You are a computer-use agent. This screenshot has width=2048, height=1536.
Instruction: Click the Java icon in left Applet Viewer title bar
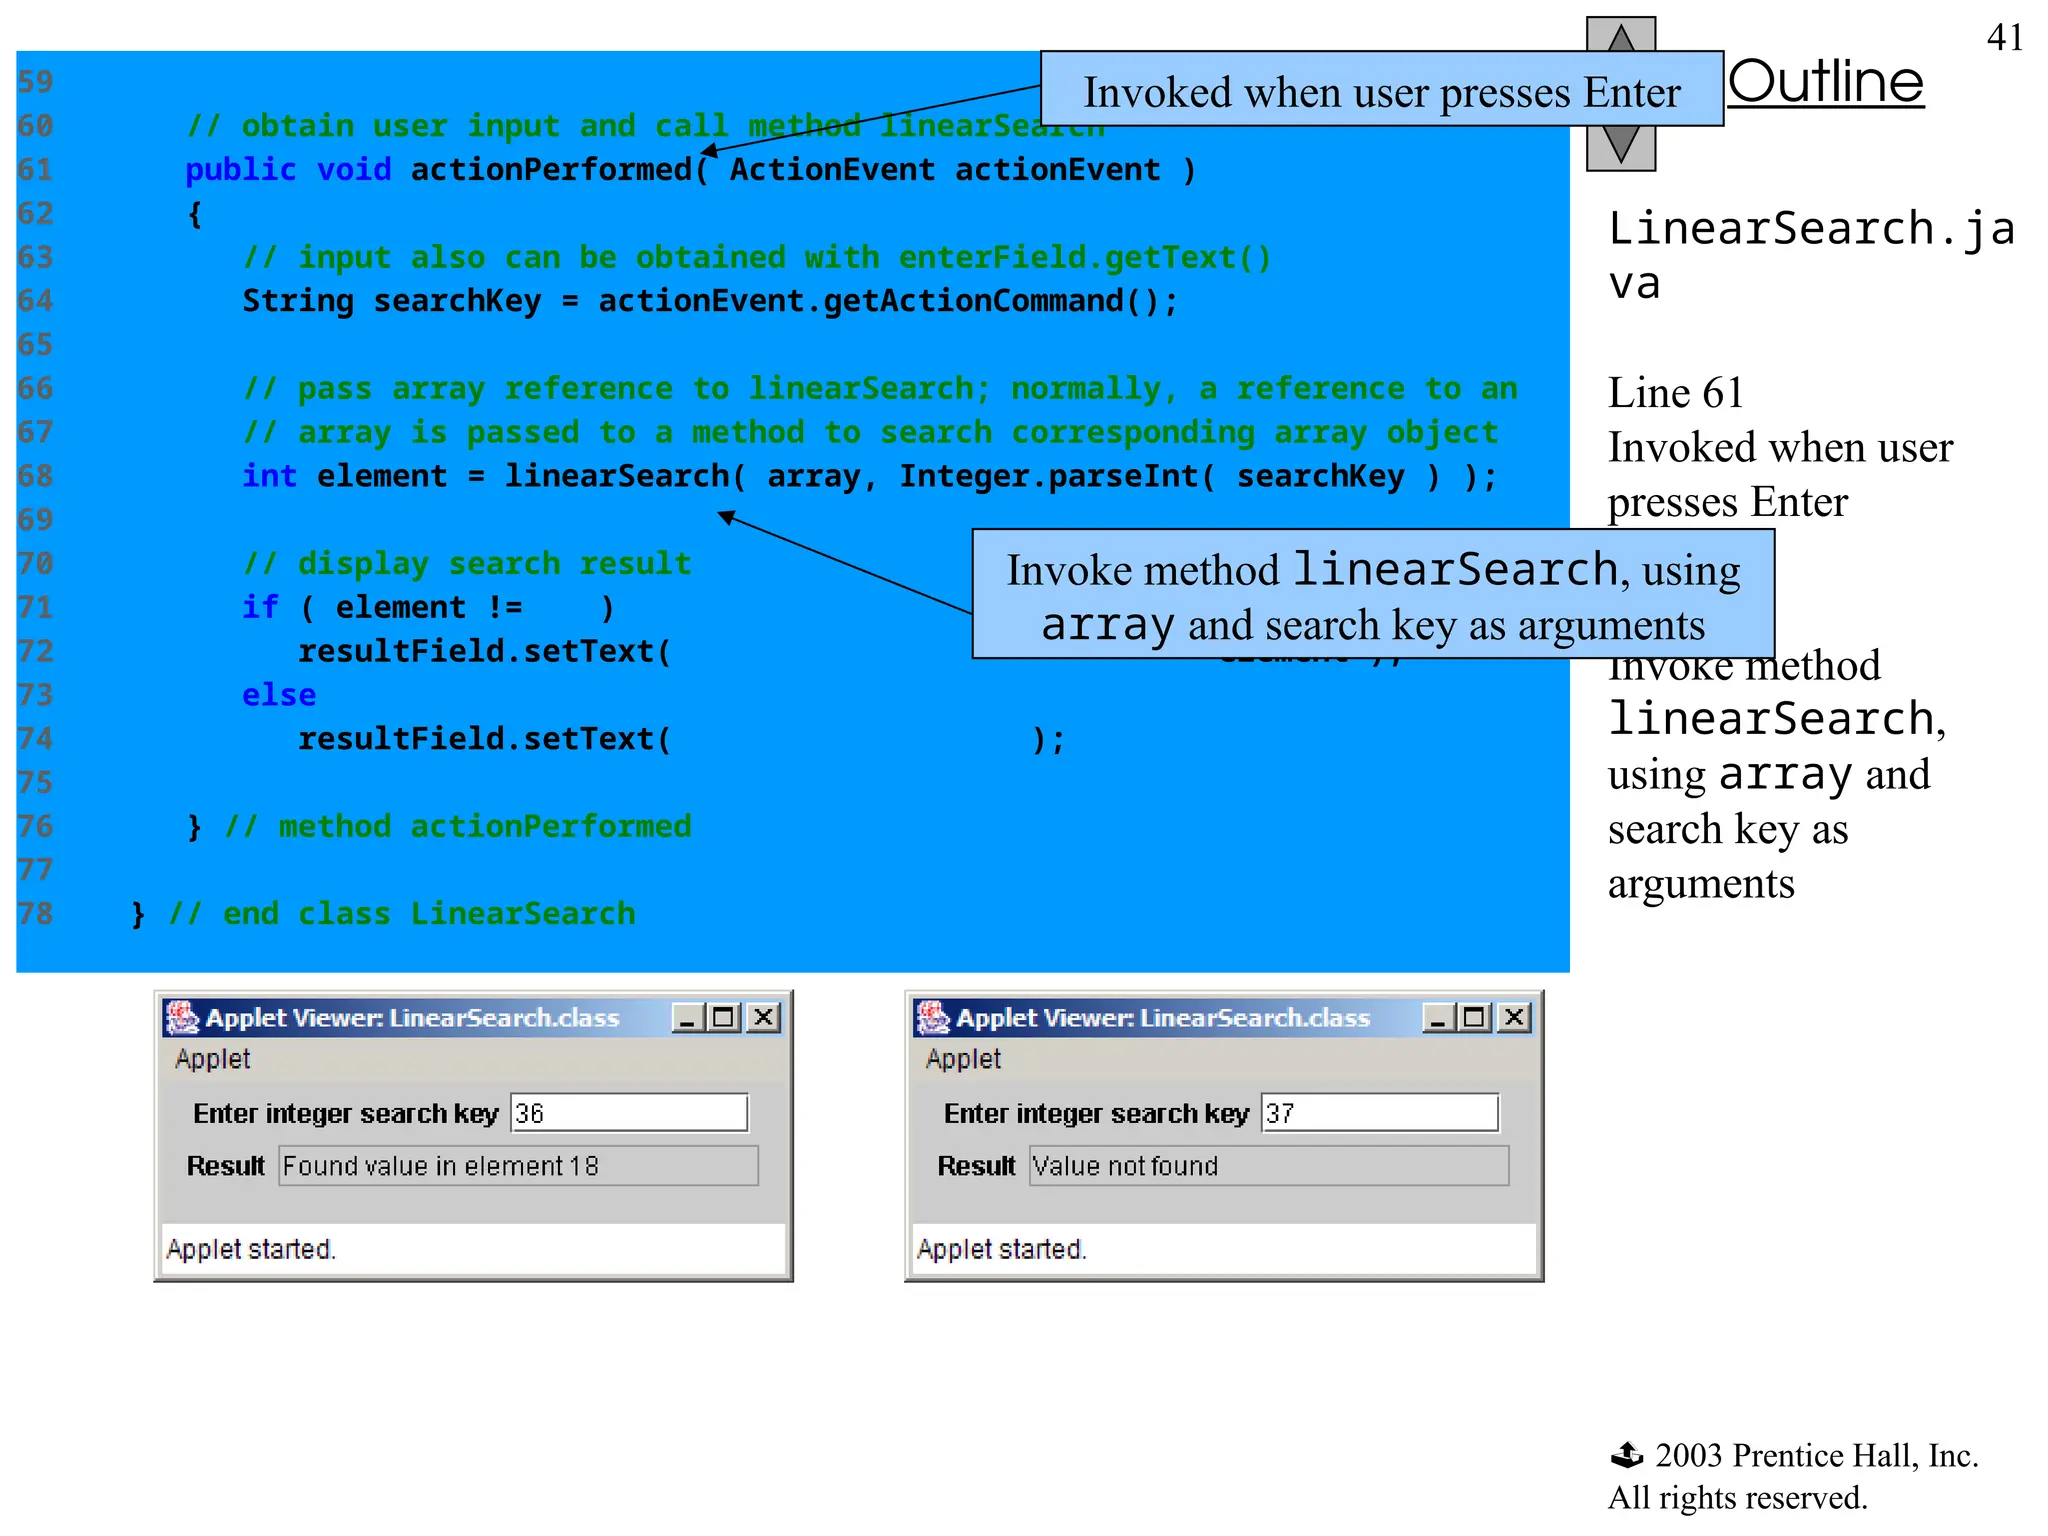(x=182, y=1018)
